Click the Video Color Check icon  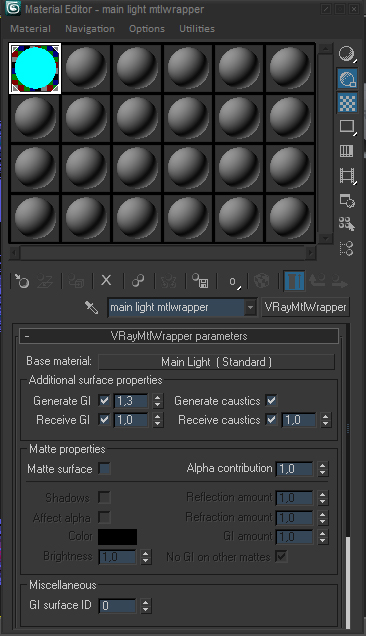(347, 151)
